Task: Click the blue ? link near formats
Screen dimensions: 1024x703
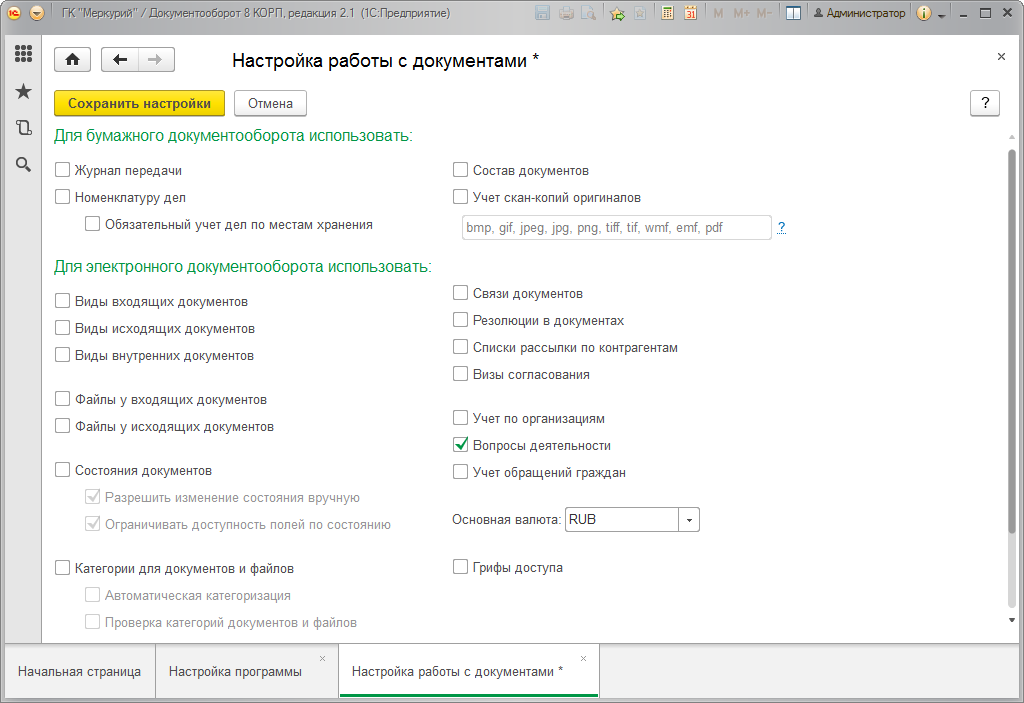Action: [782, 227]
